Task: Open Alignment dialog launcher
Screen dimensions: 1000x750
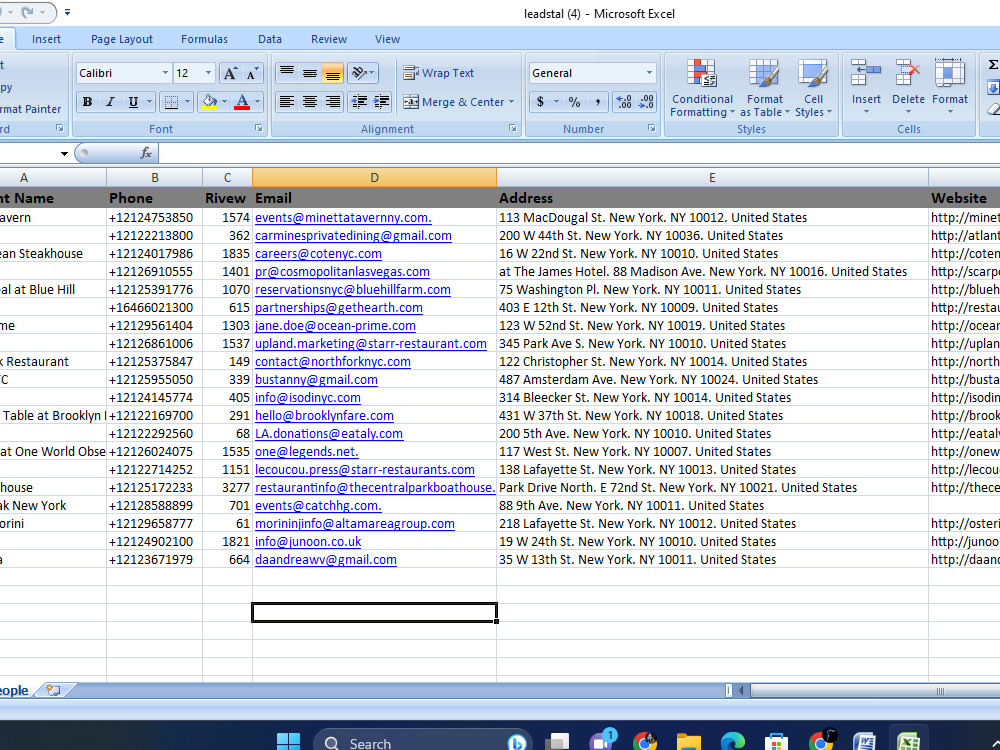Action: pos(513,128)
